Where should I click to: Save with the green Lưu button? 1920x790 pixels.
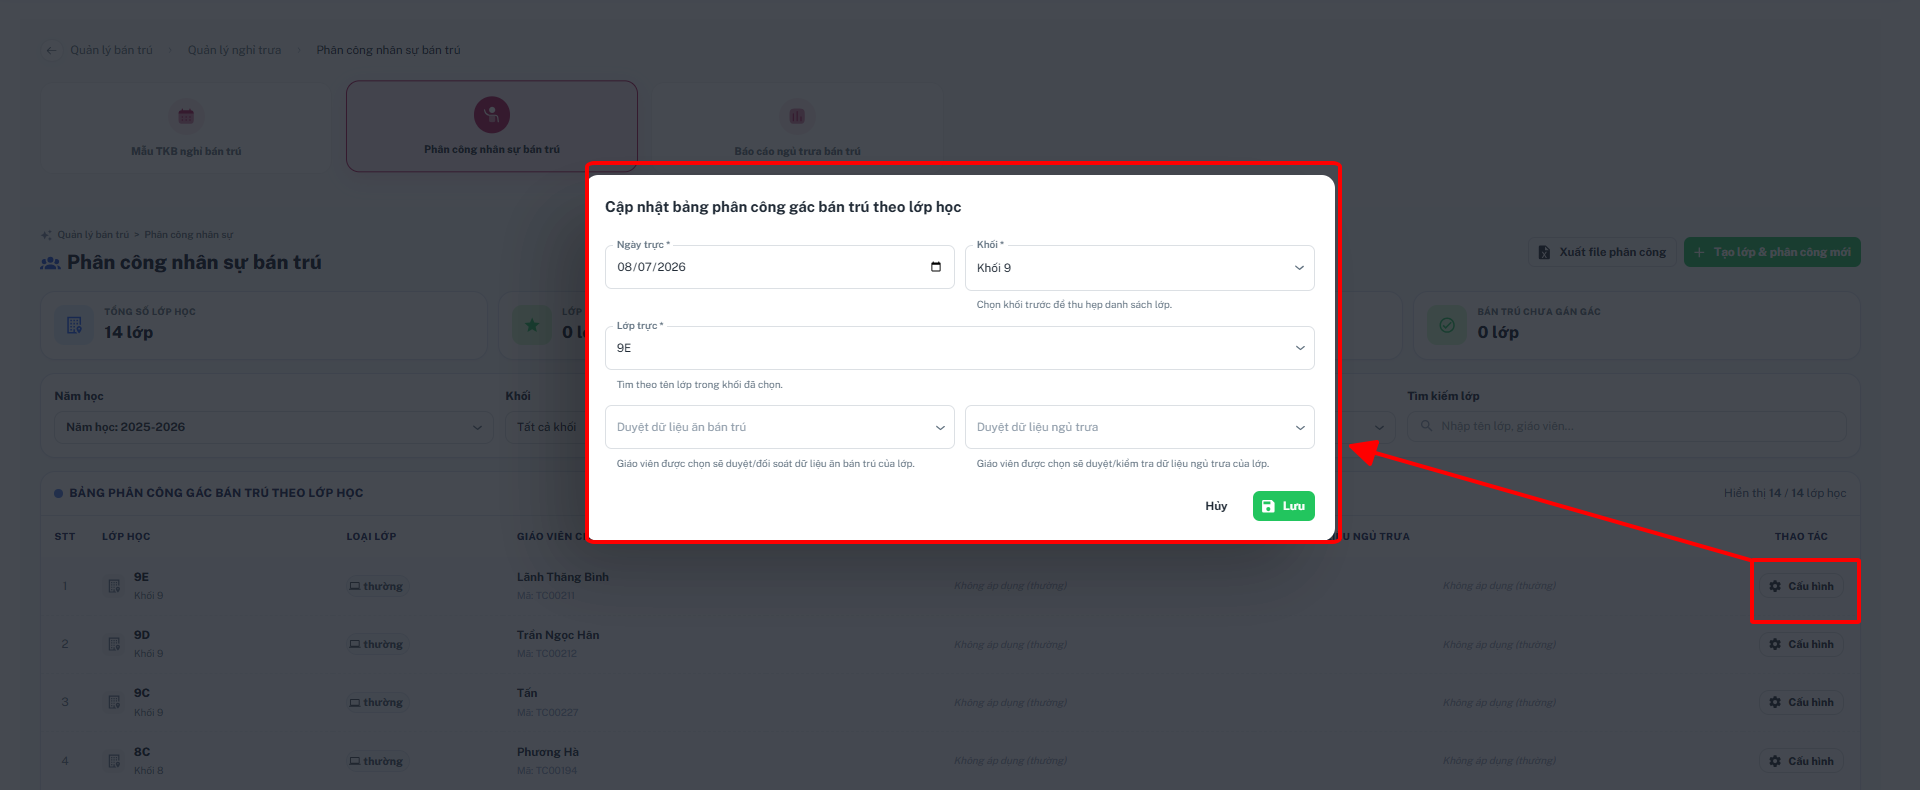click(1283, 506)
